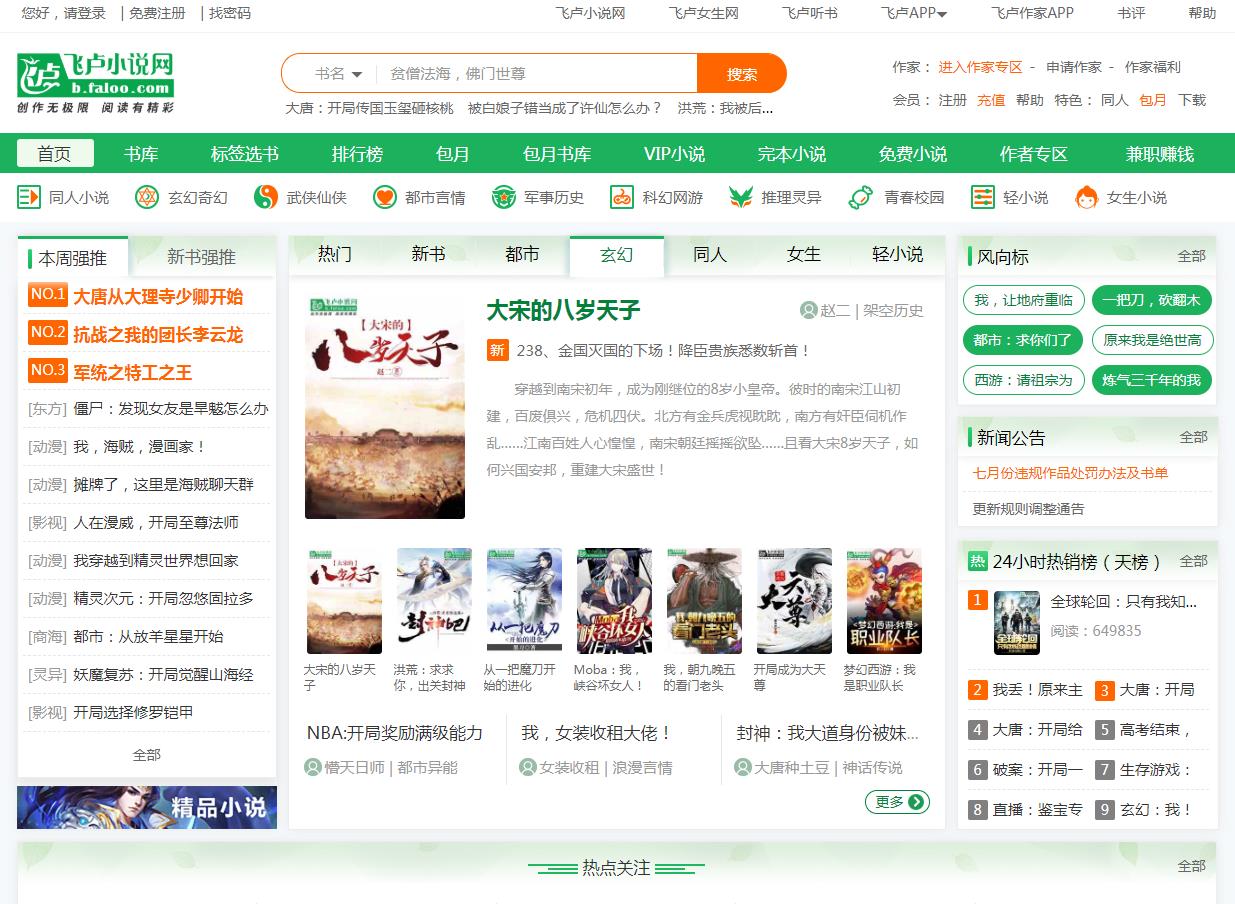Open the 书名 search type dropdown
The width and height of the screenshot is (1235, 904).
coord(338,73)
